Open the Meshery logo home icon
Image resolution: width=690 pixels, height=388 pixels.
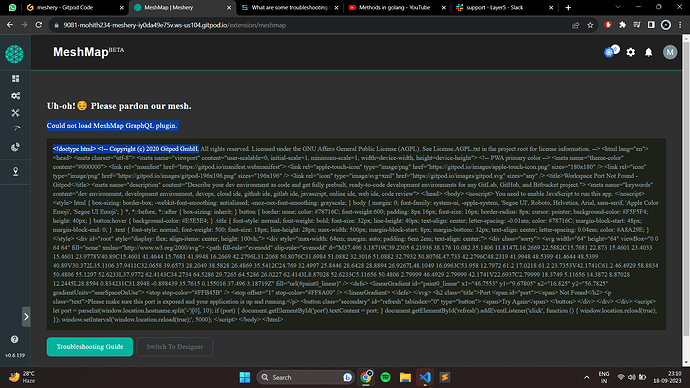pos(14,54)
